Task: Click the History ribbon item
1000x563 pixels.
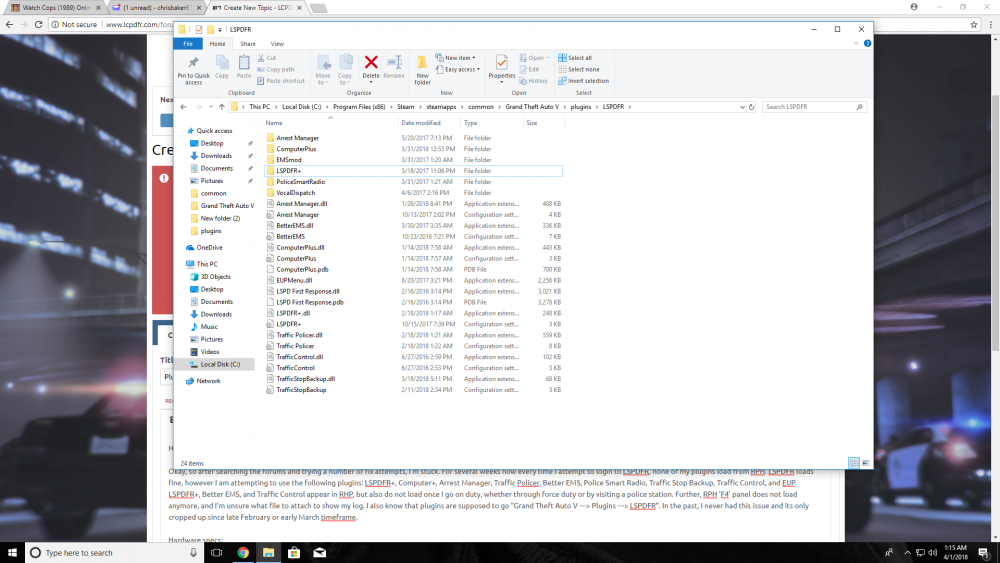Action: coord(533,81)
